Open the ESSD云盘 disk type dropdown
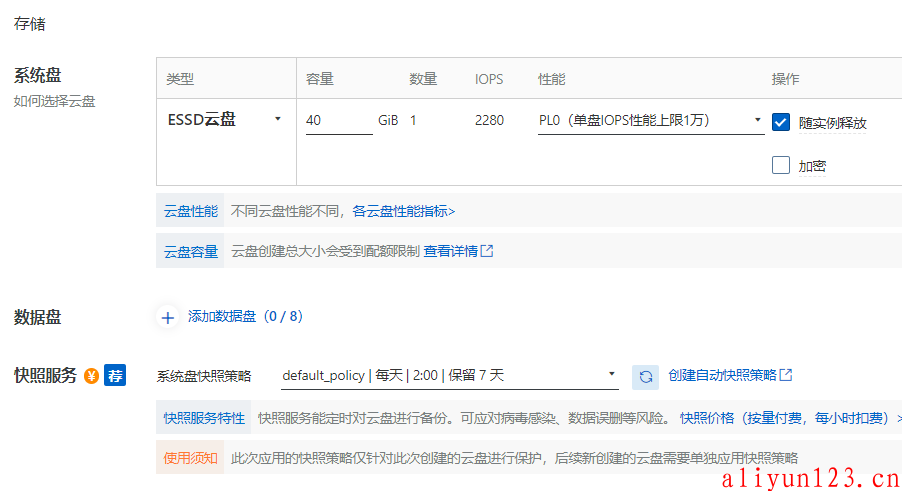 tap(226, 120)
